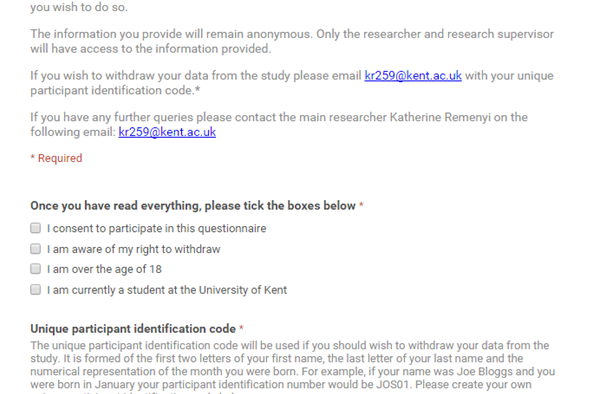
Task: Tick the University of Kent student checkbox
Action: pos(36,290)
